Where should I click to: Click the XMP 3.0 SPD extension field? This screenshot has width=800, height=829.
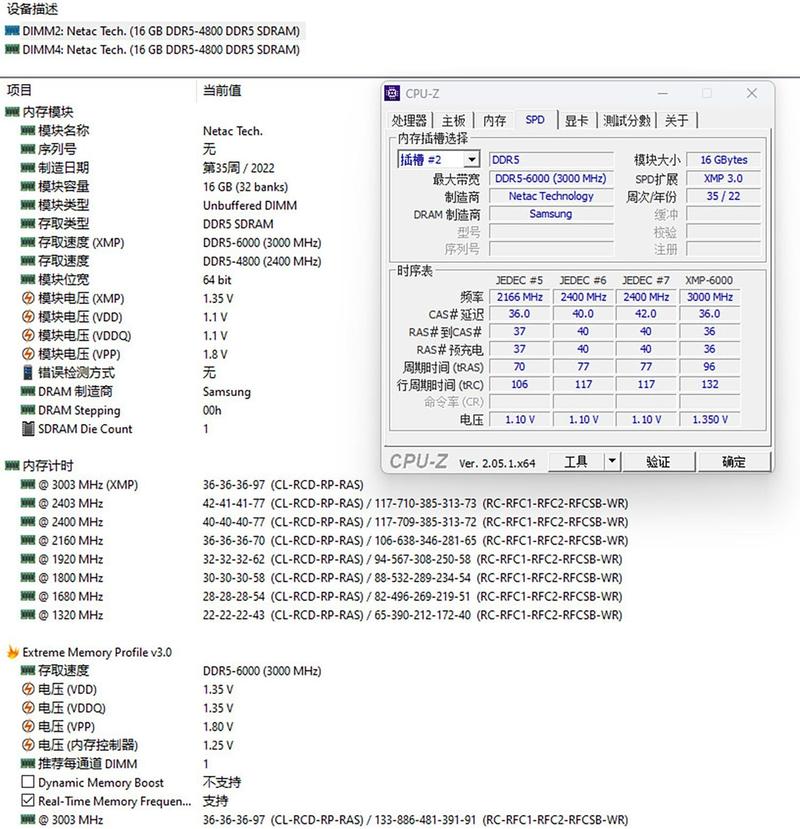click(724, 178)
